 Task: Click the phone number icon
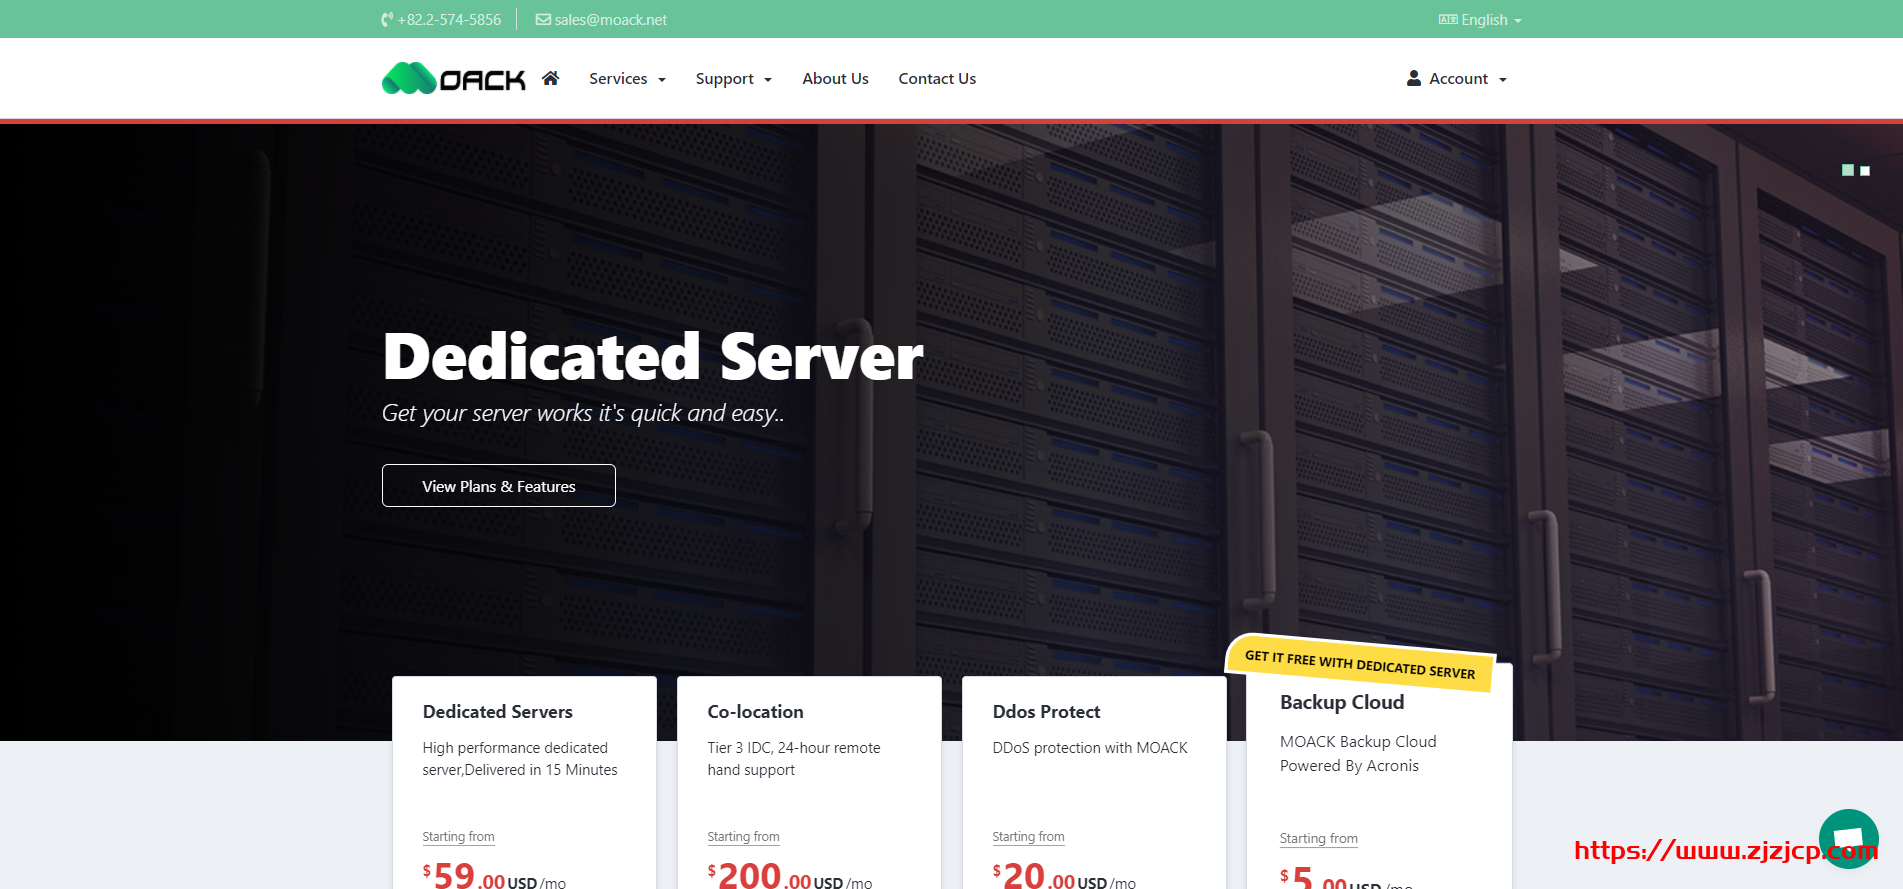387,20
